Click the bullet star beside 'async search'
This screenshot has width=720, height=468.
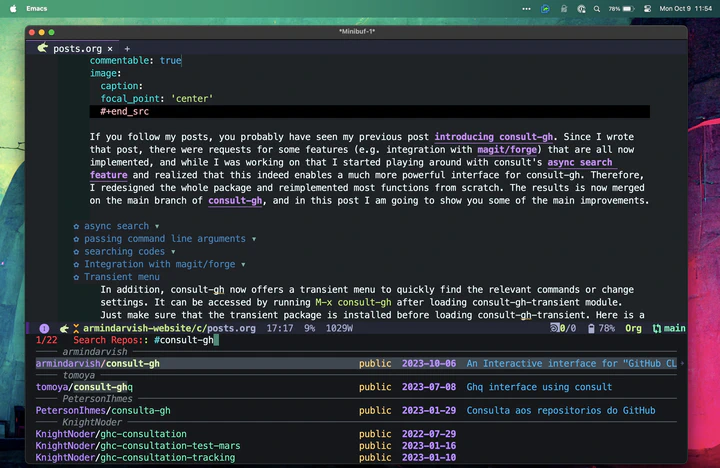click(76, 226)
